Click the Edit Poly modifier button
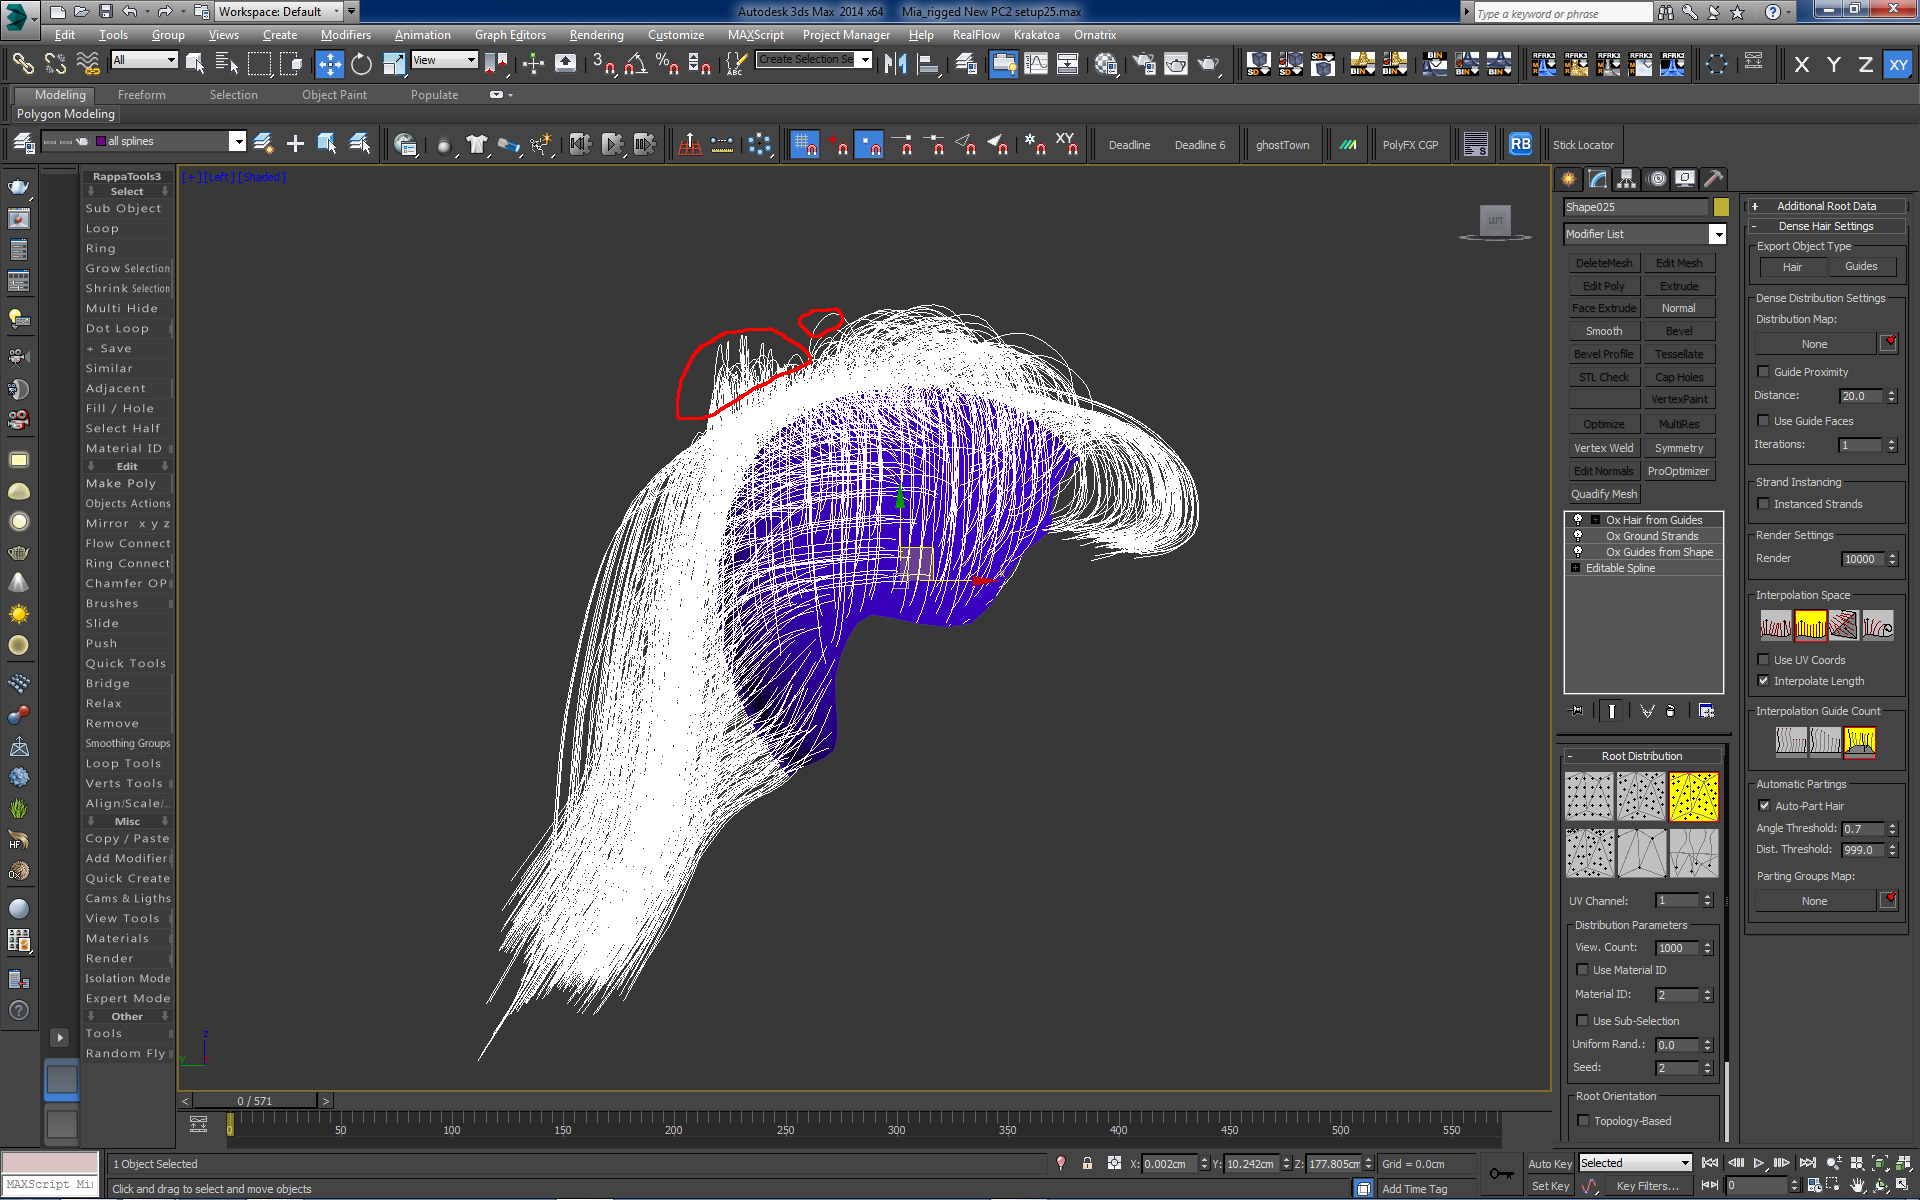1920x1200 pixels. pyautogui.click(x=1603, y=286)
